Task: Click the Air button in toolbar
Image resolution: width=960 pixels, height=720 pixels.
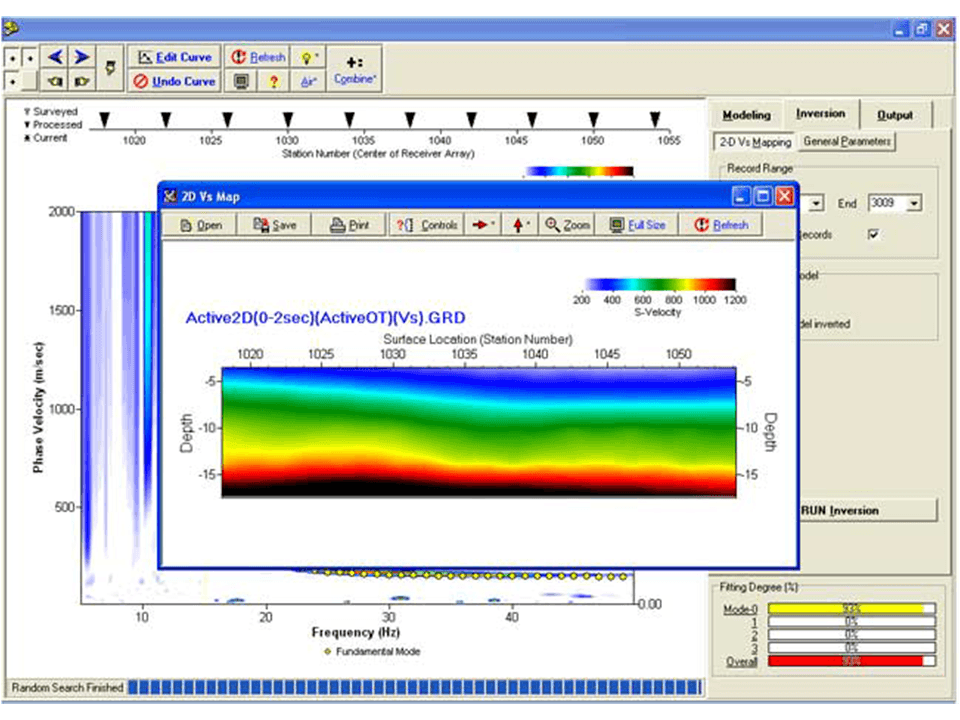Action: pos(308,81)
